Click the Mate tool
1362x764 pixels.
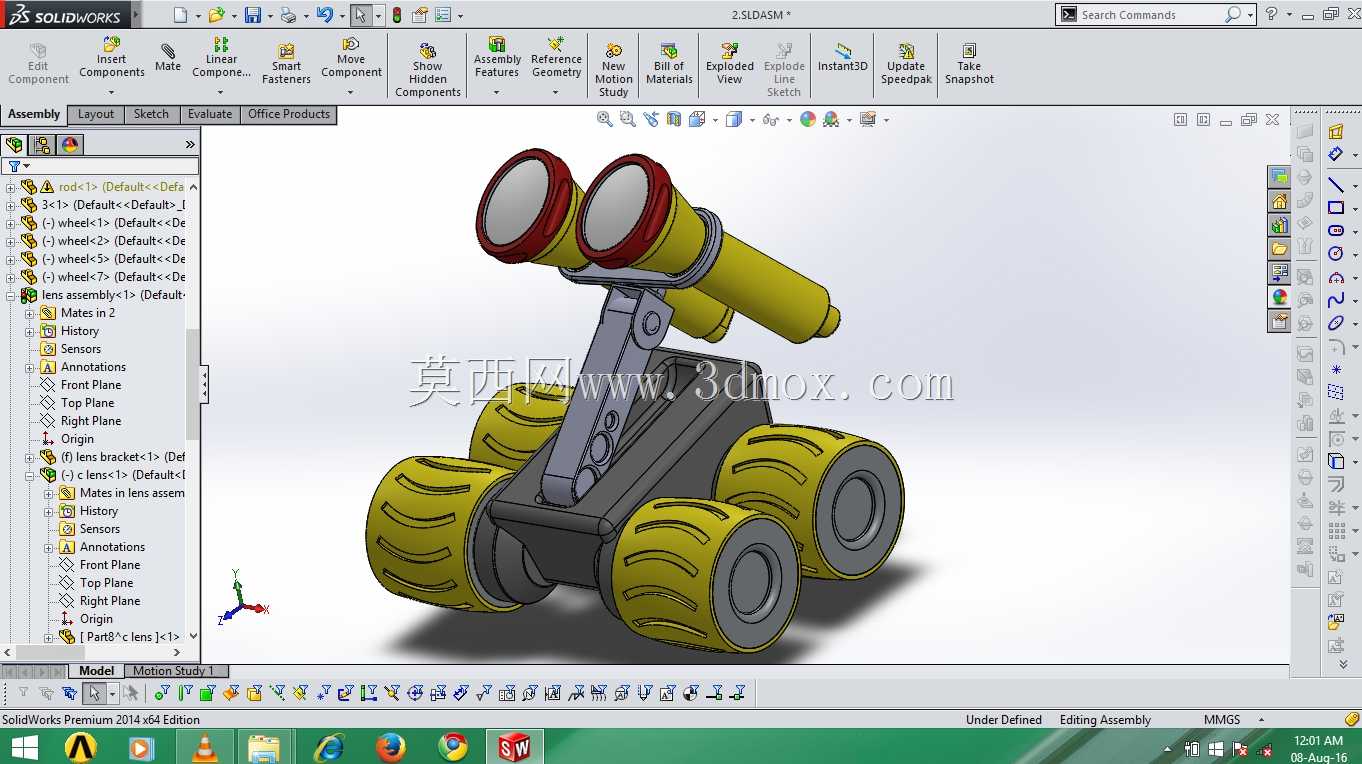pyautogui.click(x=168, y=58)
